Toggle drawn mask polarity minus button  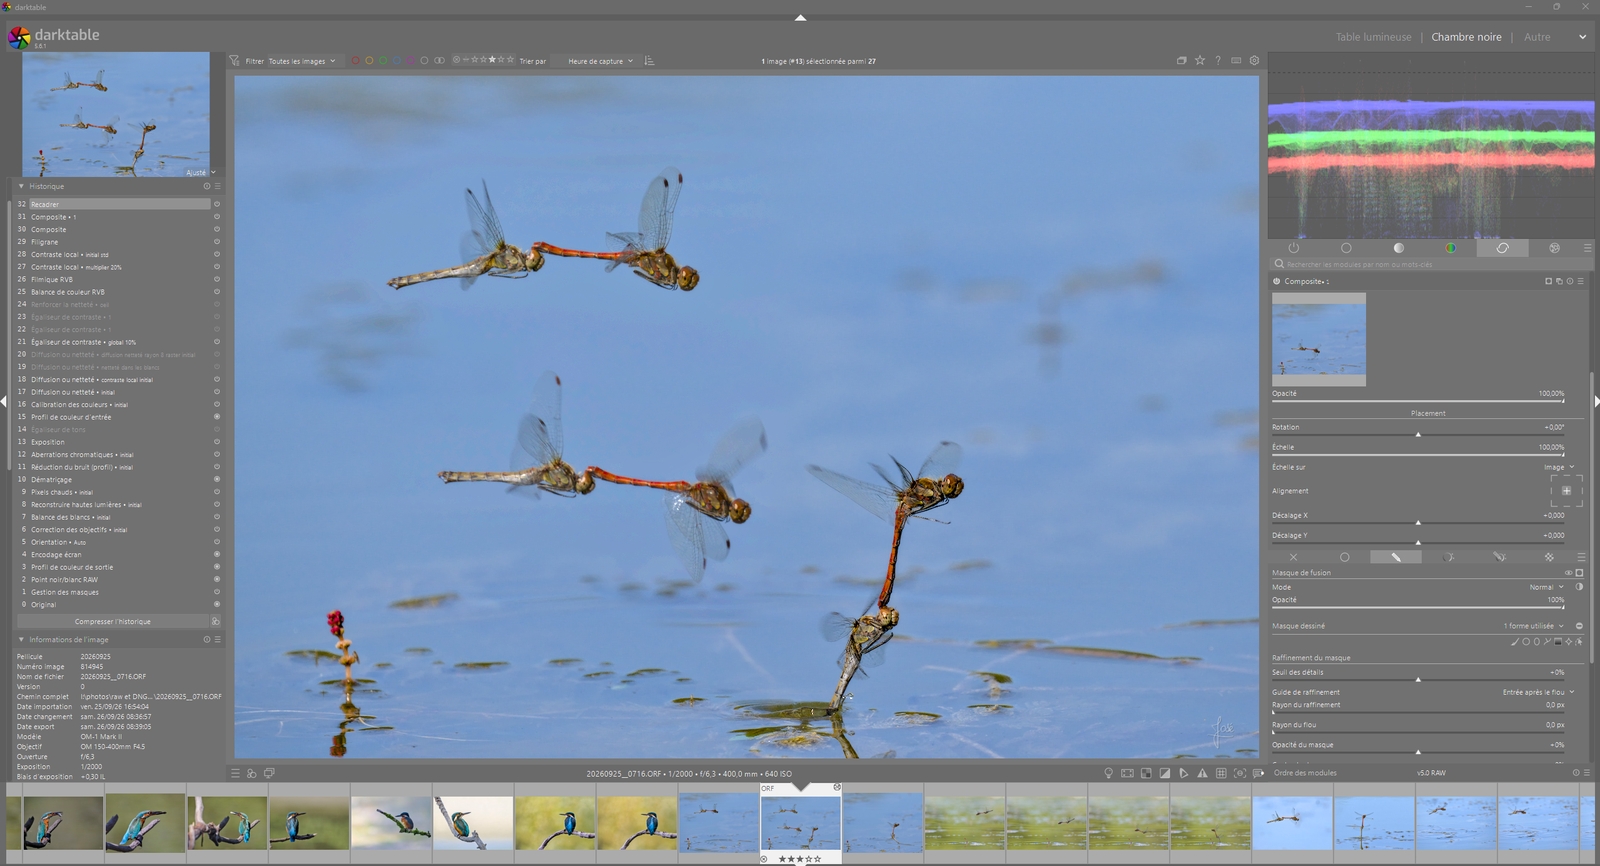(x=1579, y=626)
